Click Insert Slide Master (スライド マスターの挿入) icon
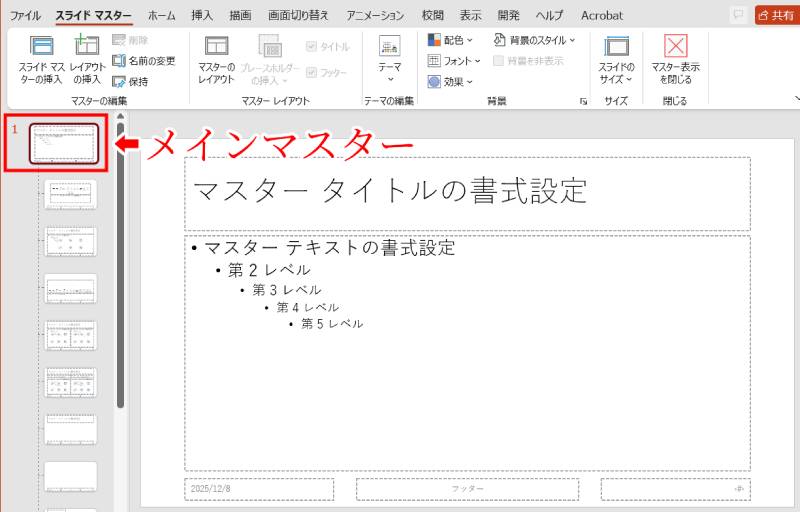This screenshot has width=800, height=512. click(41, 46)
